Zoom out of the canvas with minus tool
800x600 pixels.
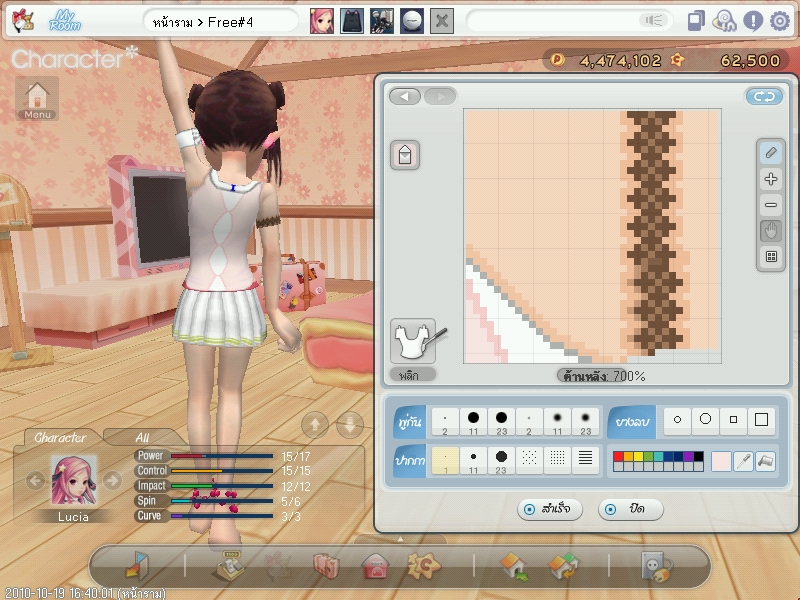click(x=771, y=205)
